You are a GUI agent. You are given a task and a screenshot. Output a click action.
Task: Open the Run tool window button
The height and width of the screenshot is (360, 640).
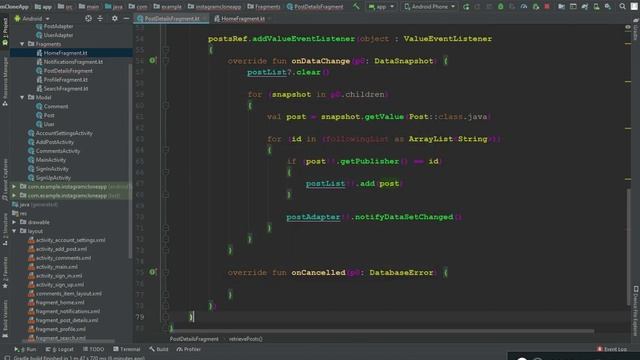25,349
